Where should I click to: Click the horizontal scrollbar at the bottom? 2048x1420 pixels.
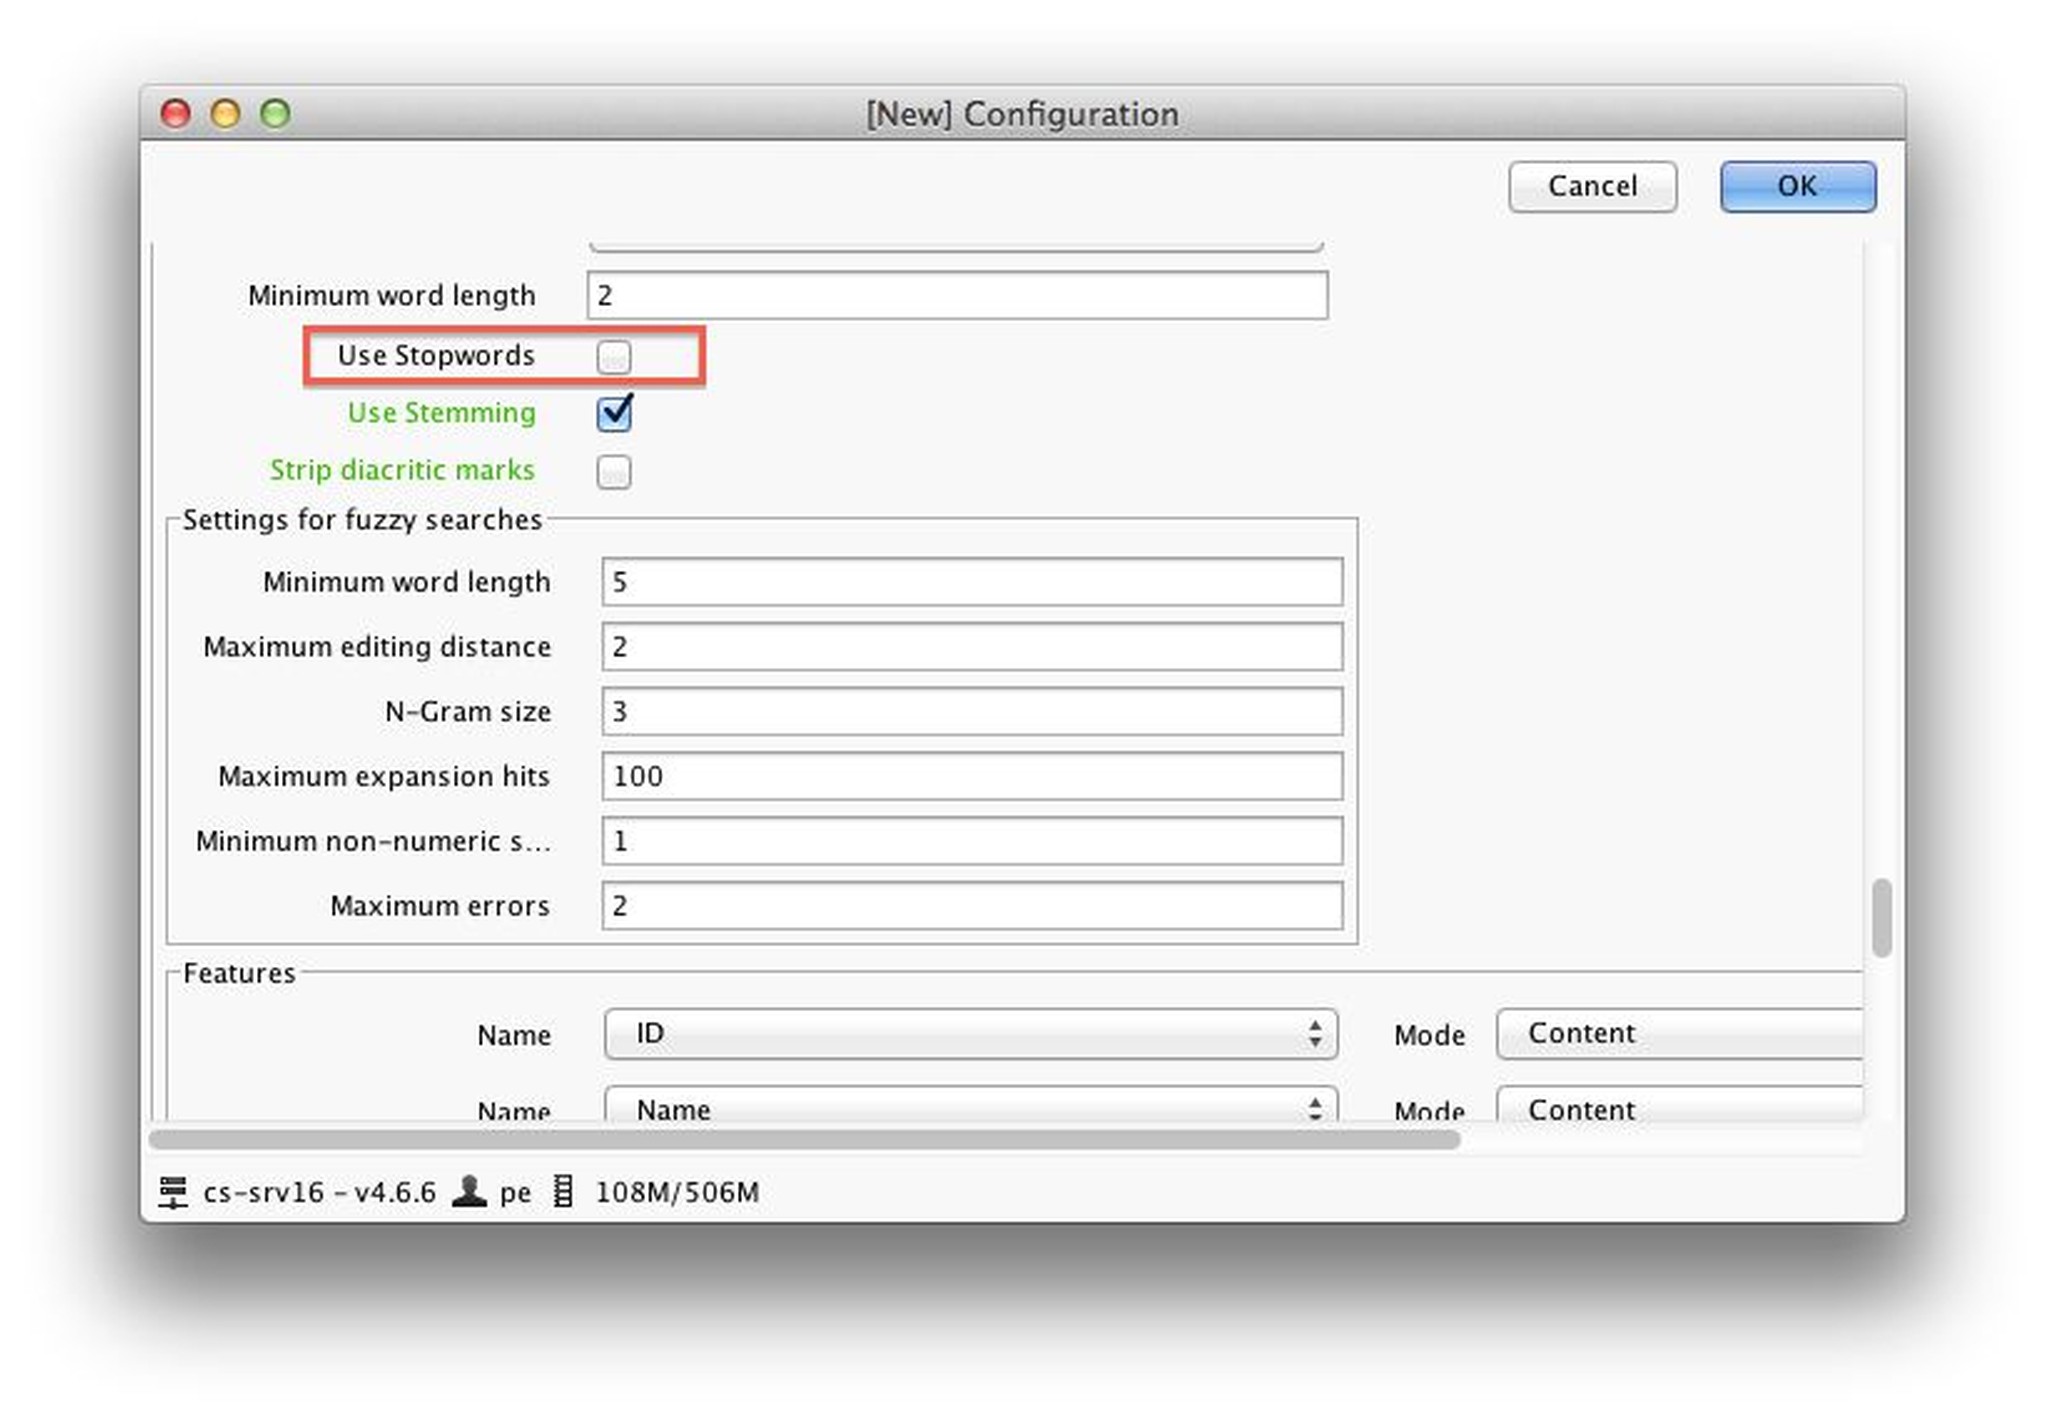click(800, 1138)
